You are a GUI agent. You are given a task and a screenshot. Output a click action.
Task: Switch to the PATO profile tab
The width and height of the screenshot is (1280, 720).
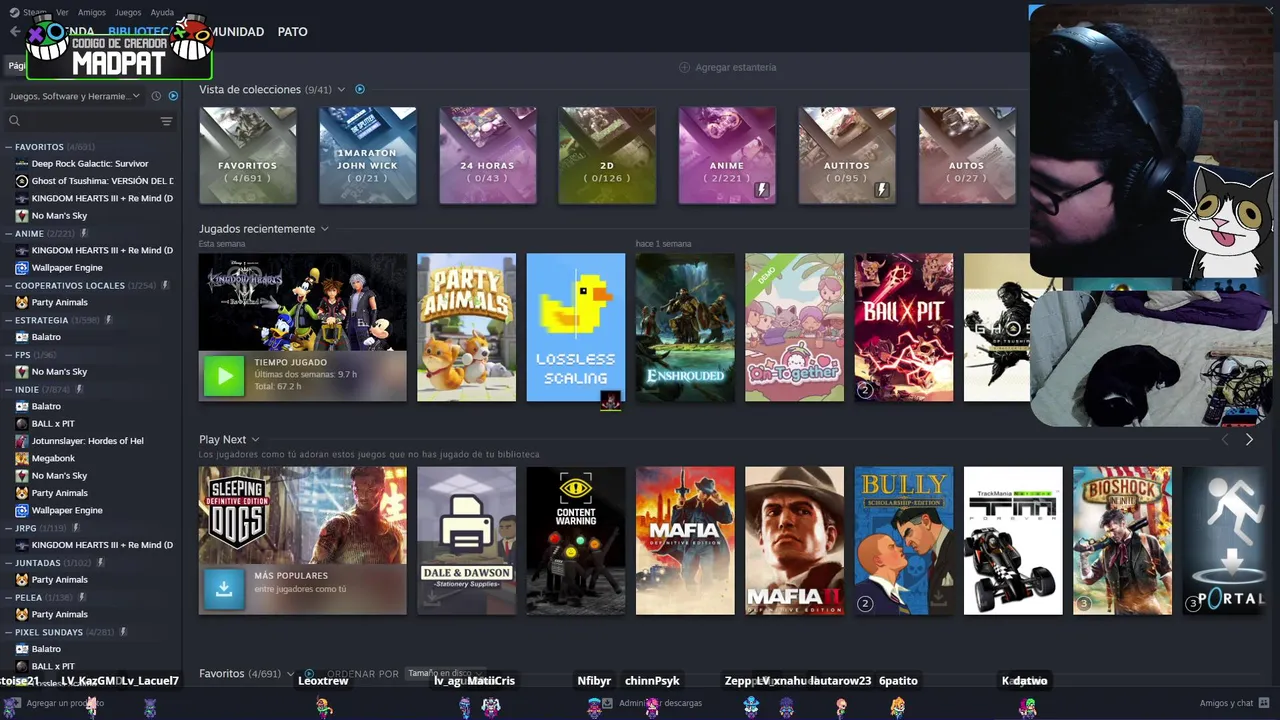(x=292, y=32)
